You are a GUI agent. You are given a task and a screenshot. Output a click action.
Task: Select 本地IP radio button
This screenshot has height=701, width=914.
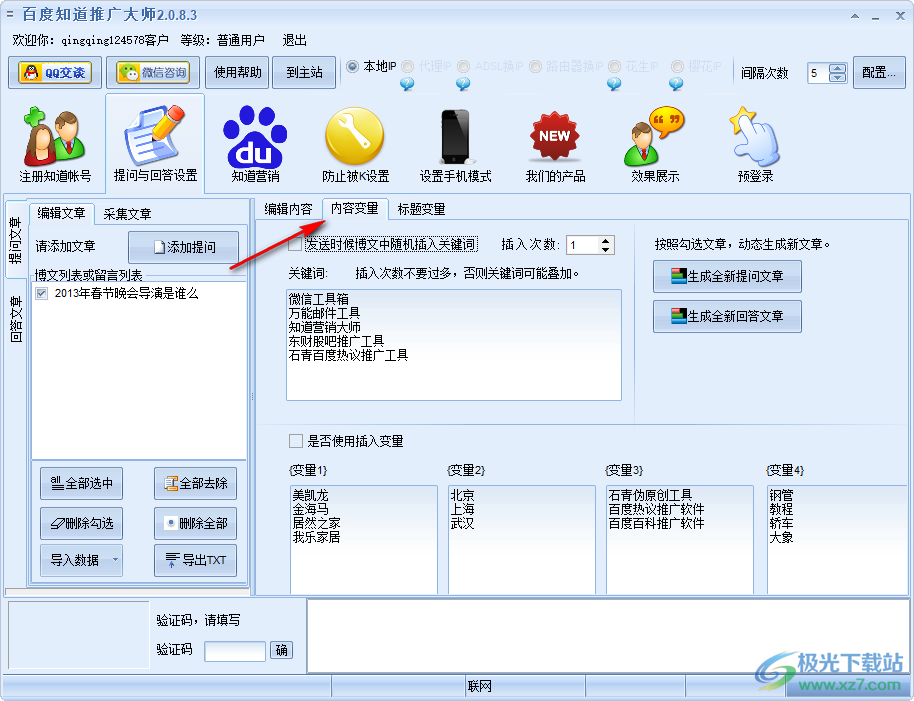[x=352, y=66]
